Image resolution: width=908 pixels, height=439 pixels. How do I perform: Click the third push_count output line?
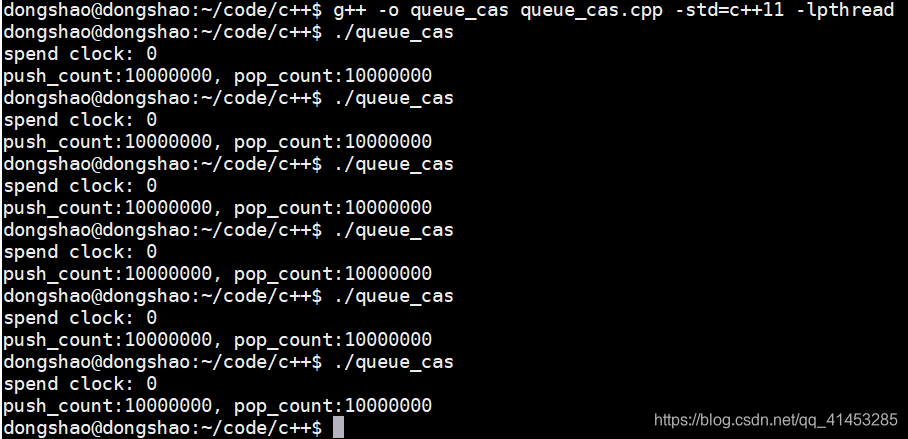[217, 208]
